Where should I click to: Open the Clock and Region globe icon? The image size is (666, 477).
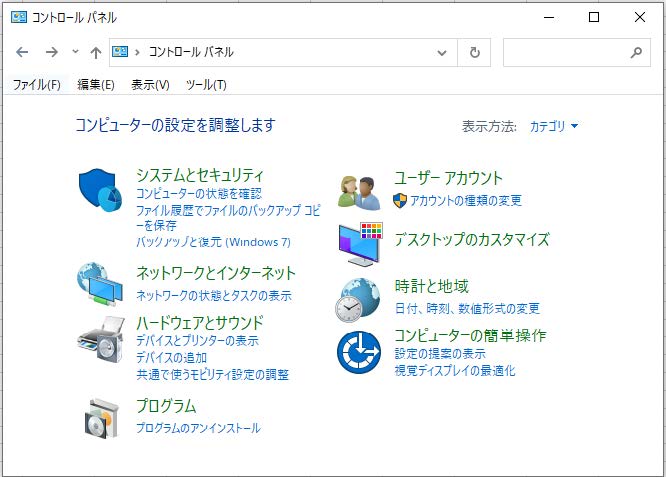click(x=358, y=300)
